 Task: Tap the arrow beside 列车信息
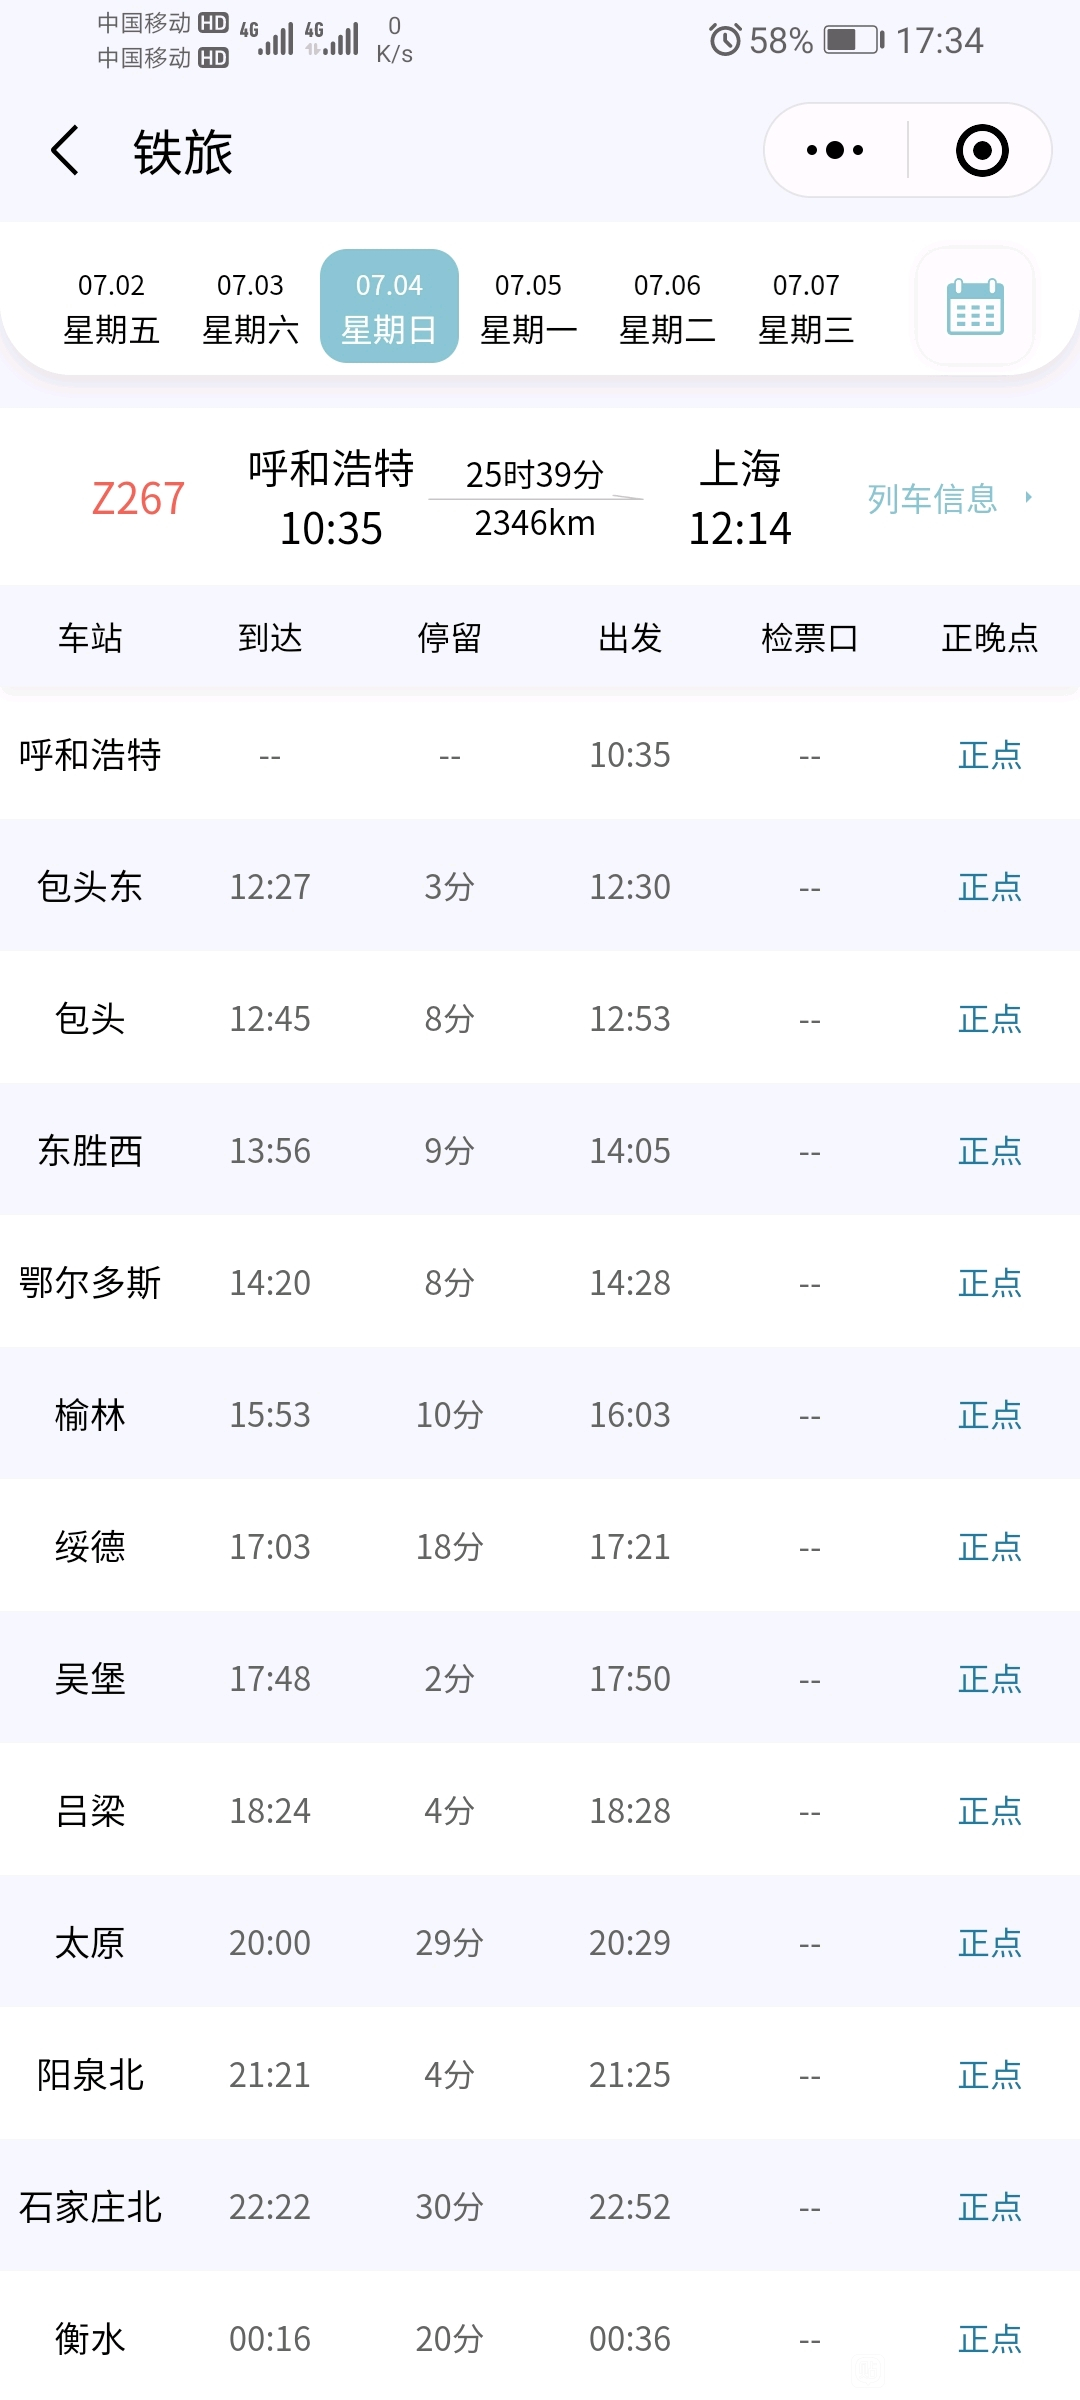pos(1028,497)
